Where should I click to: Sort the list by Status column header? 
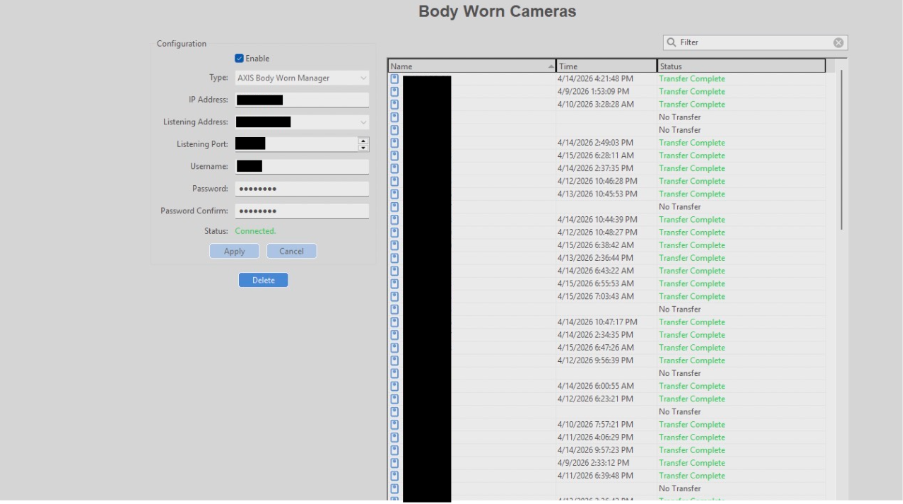tap(740, 66)
